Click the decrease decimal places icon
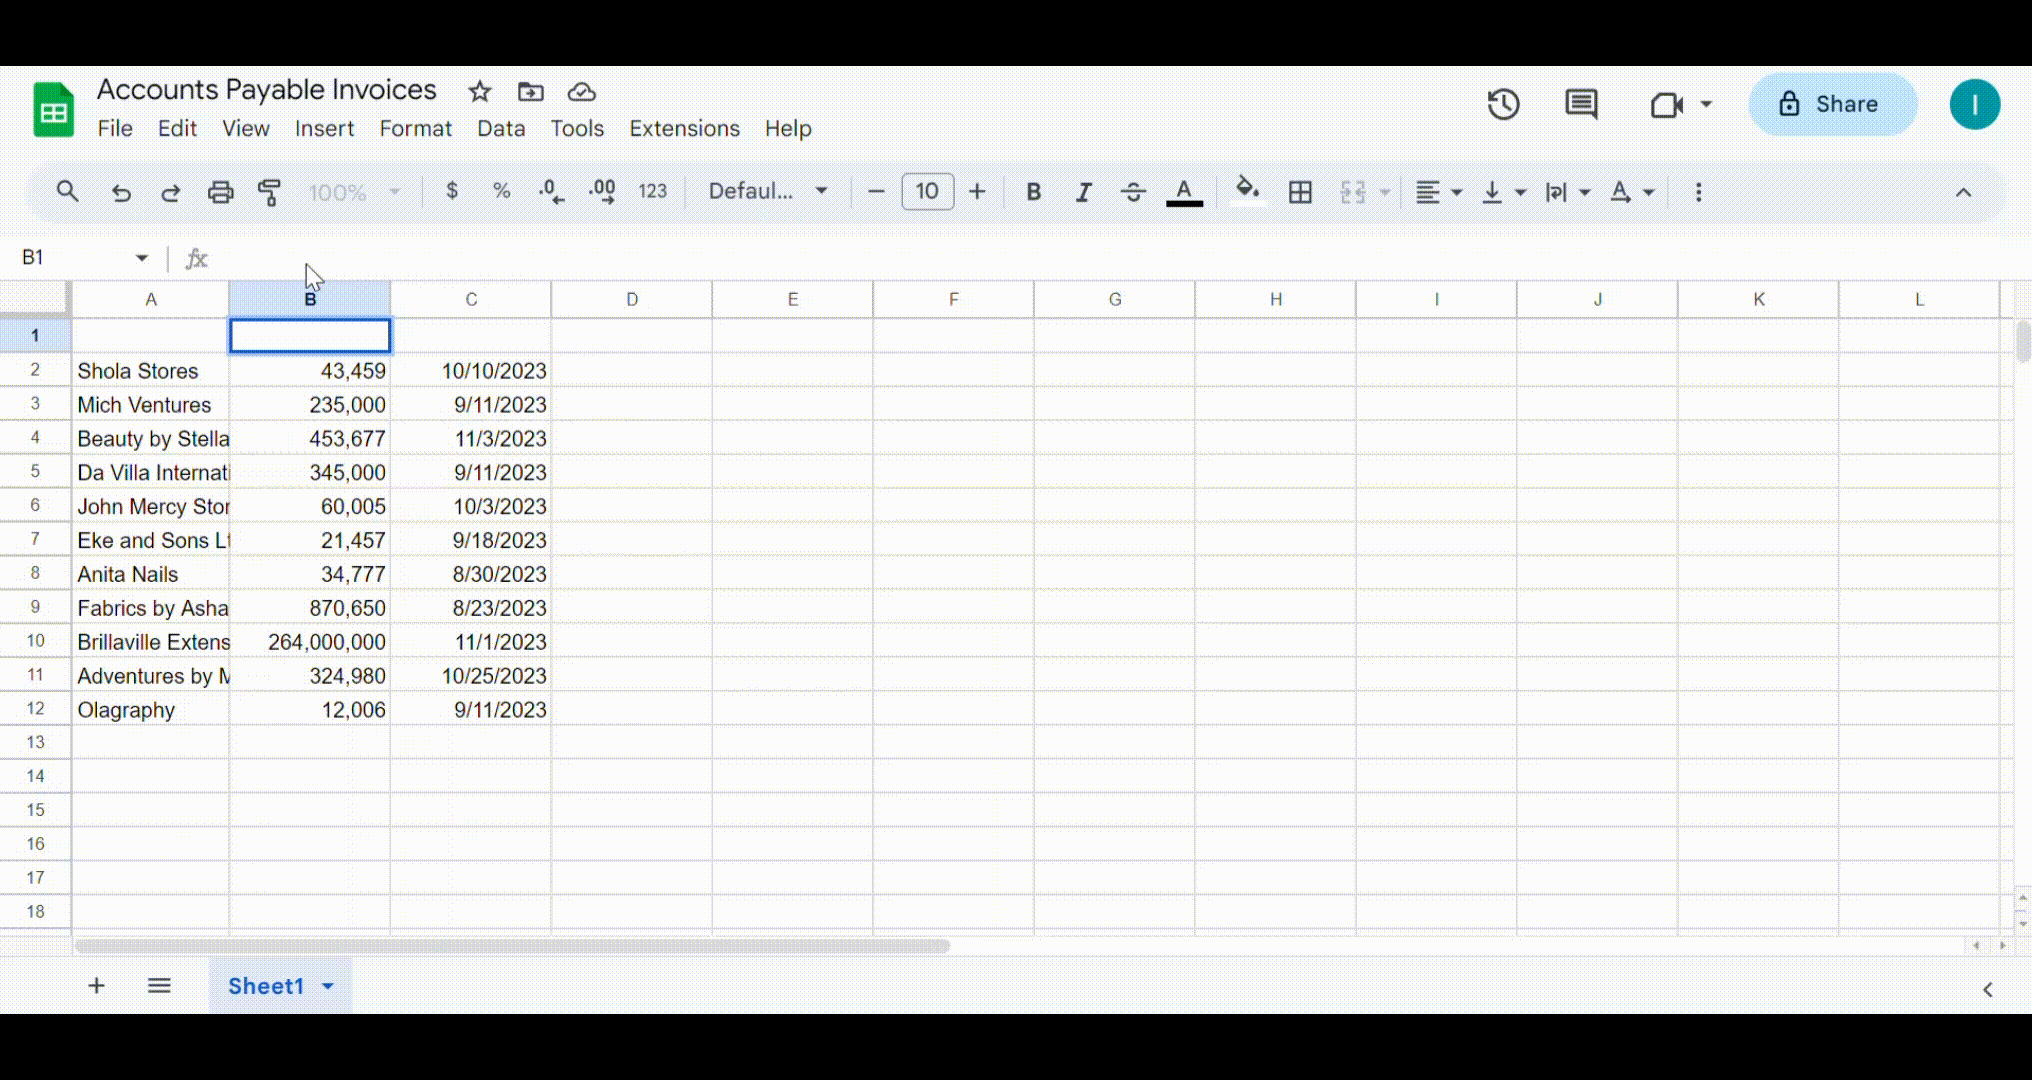The image size is (2032, 1080). coord(551,191)
